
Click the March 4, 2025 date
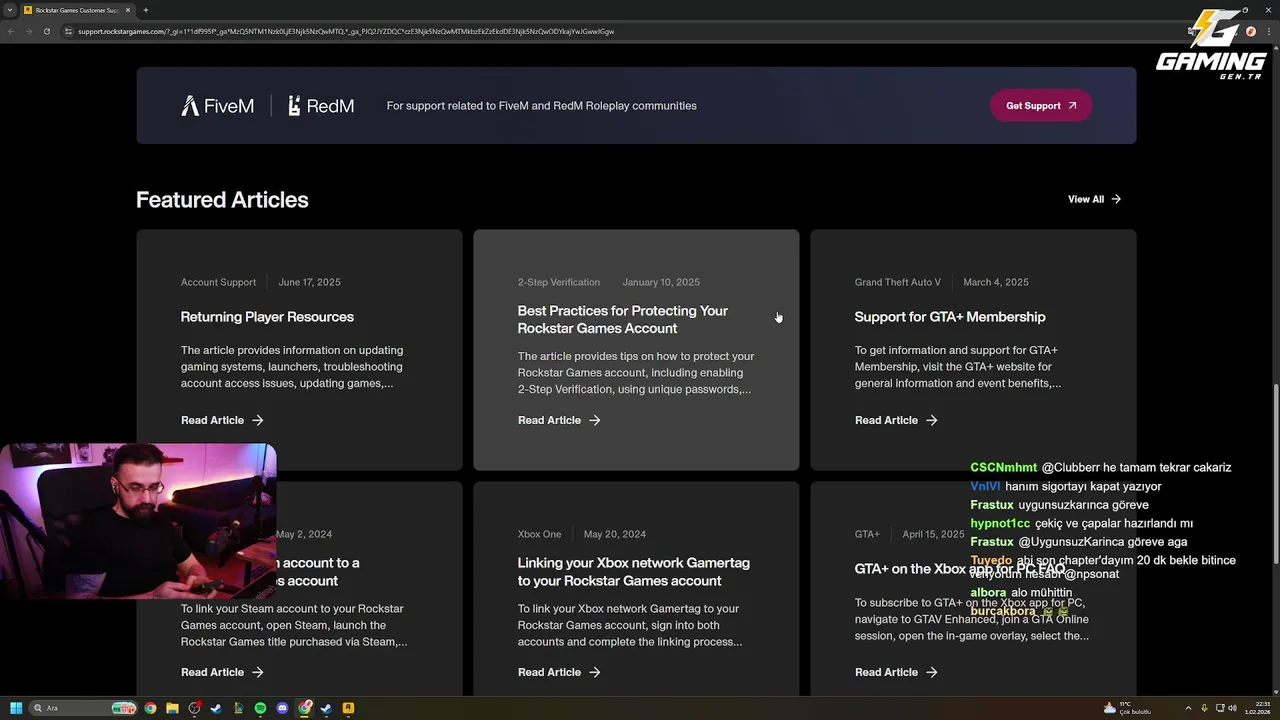click(996, 282)
